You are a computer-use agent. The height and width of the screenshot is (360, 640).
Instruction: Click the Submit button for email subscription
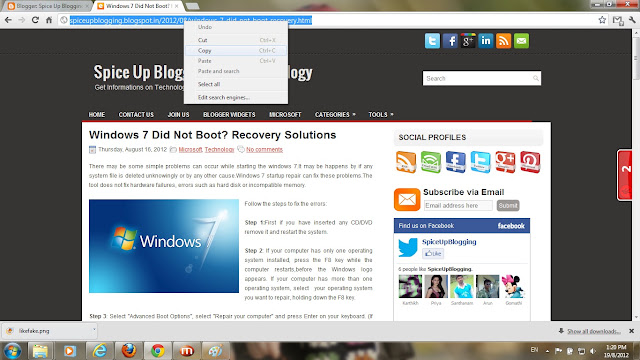tap(508, 205)
